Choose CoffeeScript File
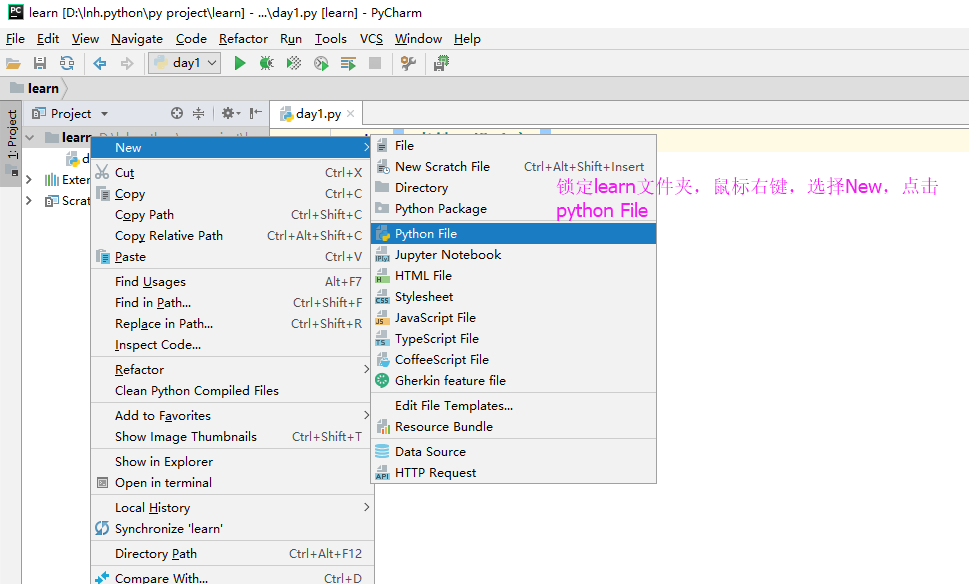The width and height of the screenshot is (969, 584). 514,360
